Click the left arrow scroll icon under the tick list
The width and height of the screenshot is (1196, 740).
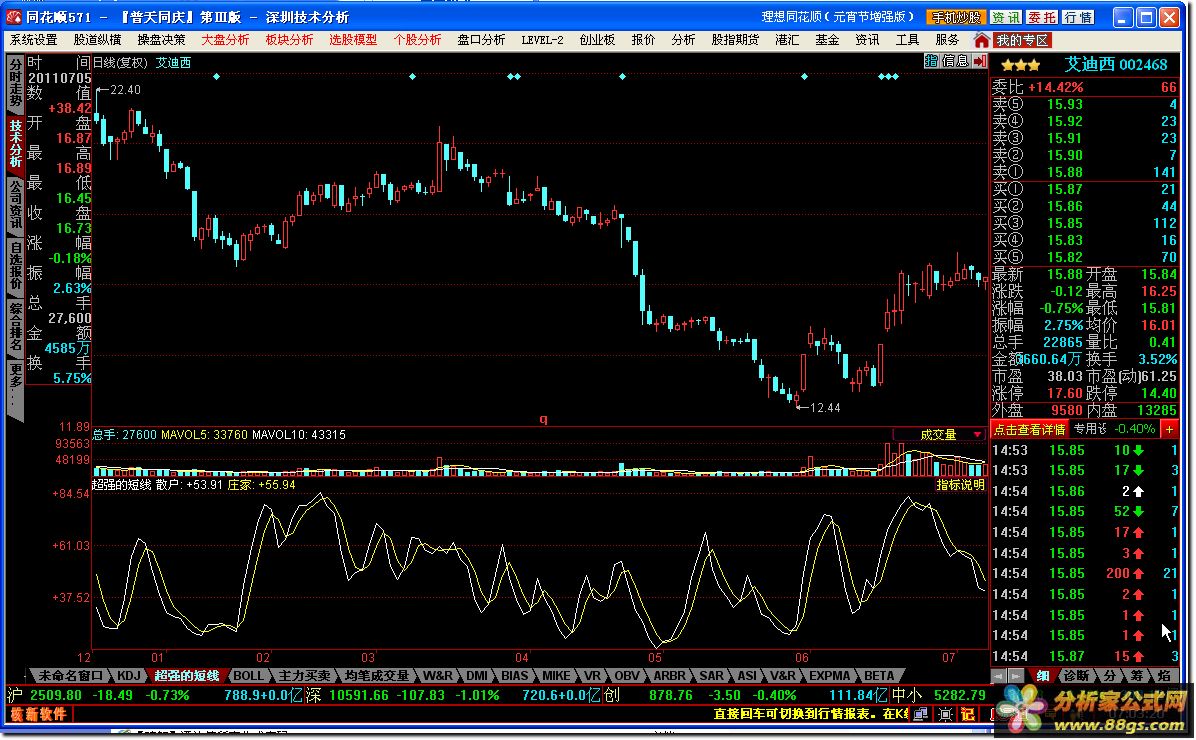(x=998, y=676)
